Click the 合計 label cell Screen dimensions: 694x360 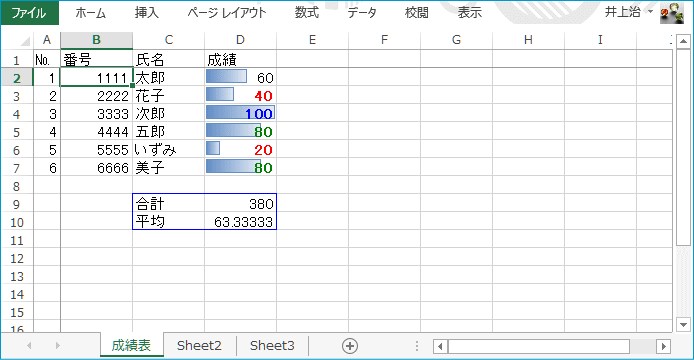(x=169, y=204)
